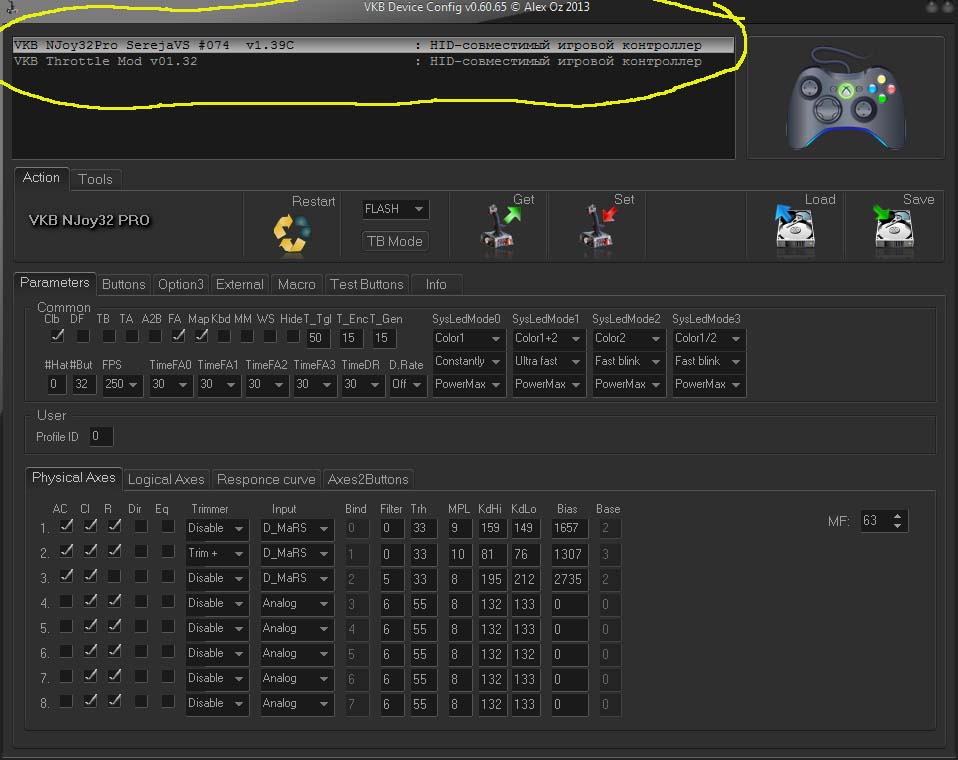This screenshot has height=760, width=958.
Task: Click the Load hard drive icon
Action: coord(795,226)
